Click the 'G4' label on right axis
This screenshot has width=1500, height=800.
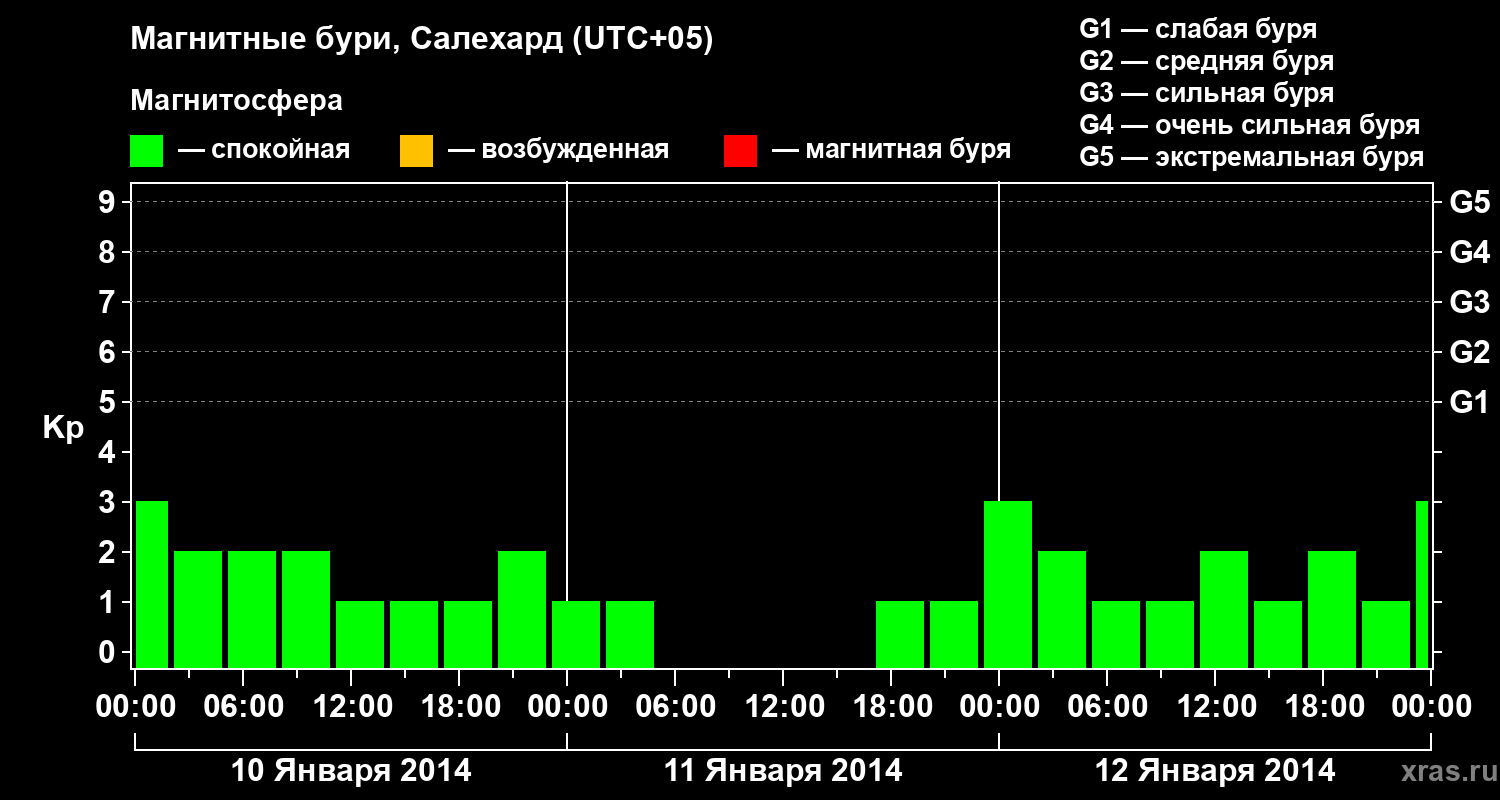[x=1470, y=252]
